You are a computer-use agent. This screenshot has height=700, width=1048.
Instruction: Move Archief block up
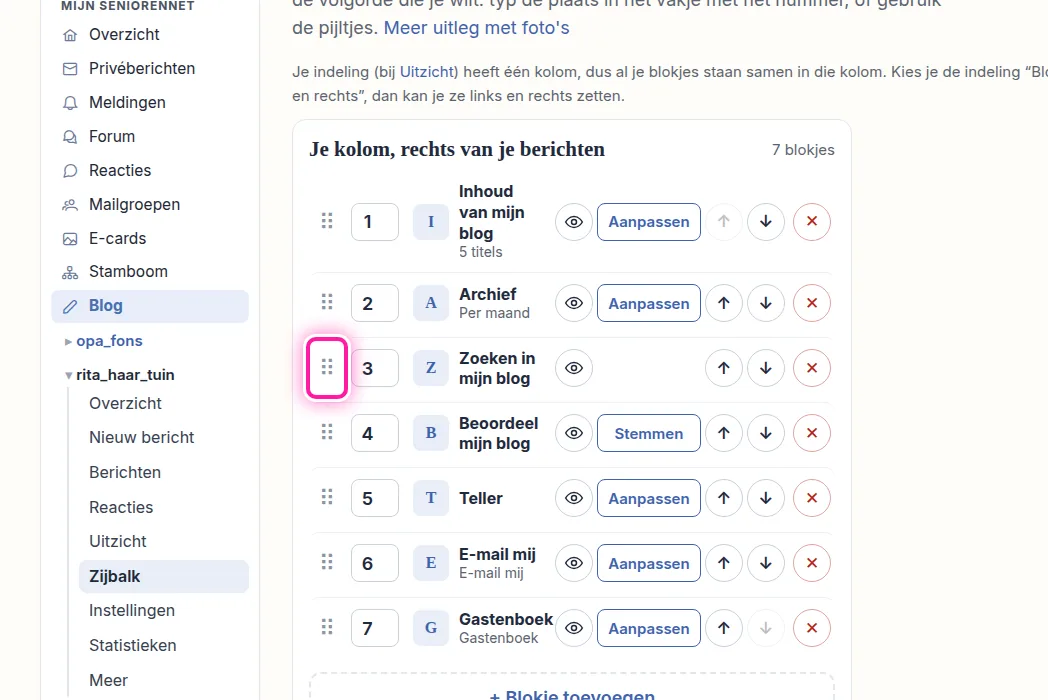coord(724,303)
